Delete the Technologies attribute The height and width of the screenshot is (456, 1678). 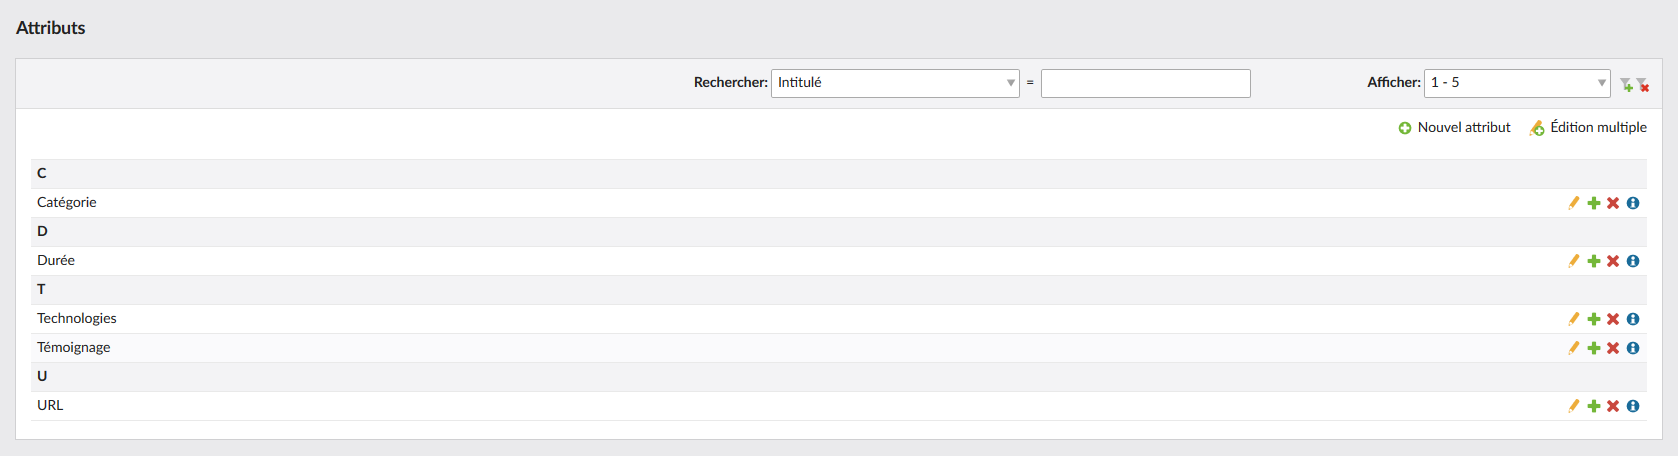click(x=1613, y=319)
